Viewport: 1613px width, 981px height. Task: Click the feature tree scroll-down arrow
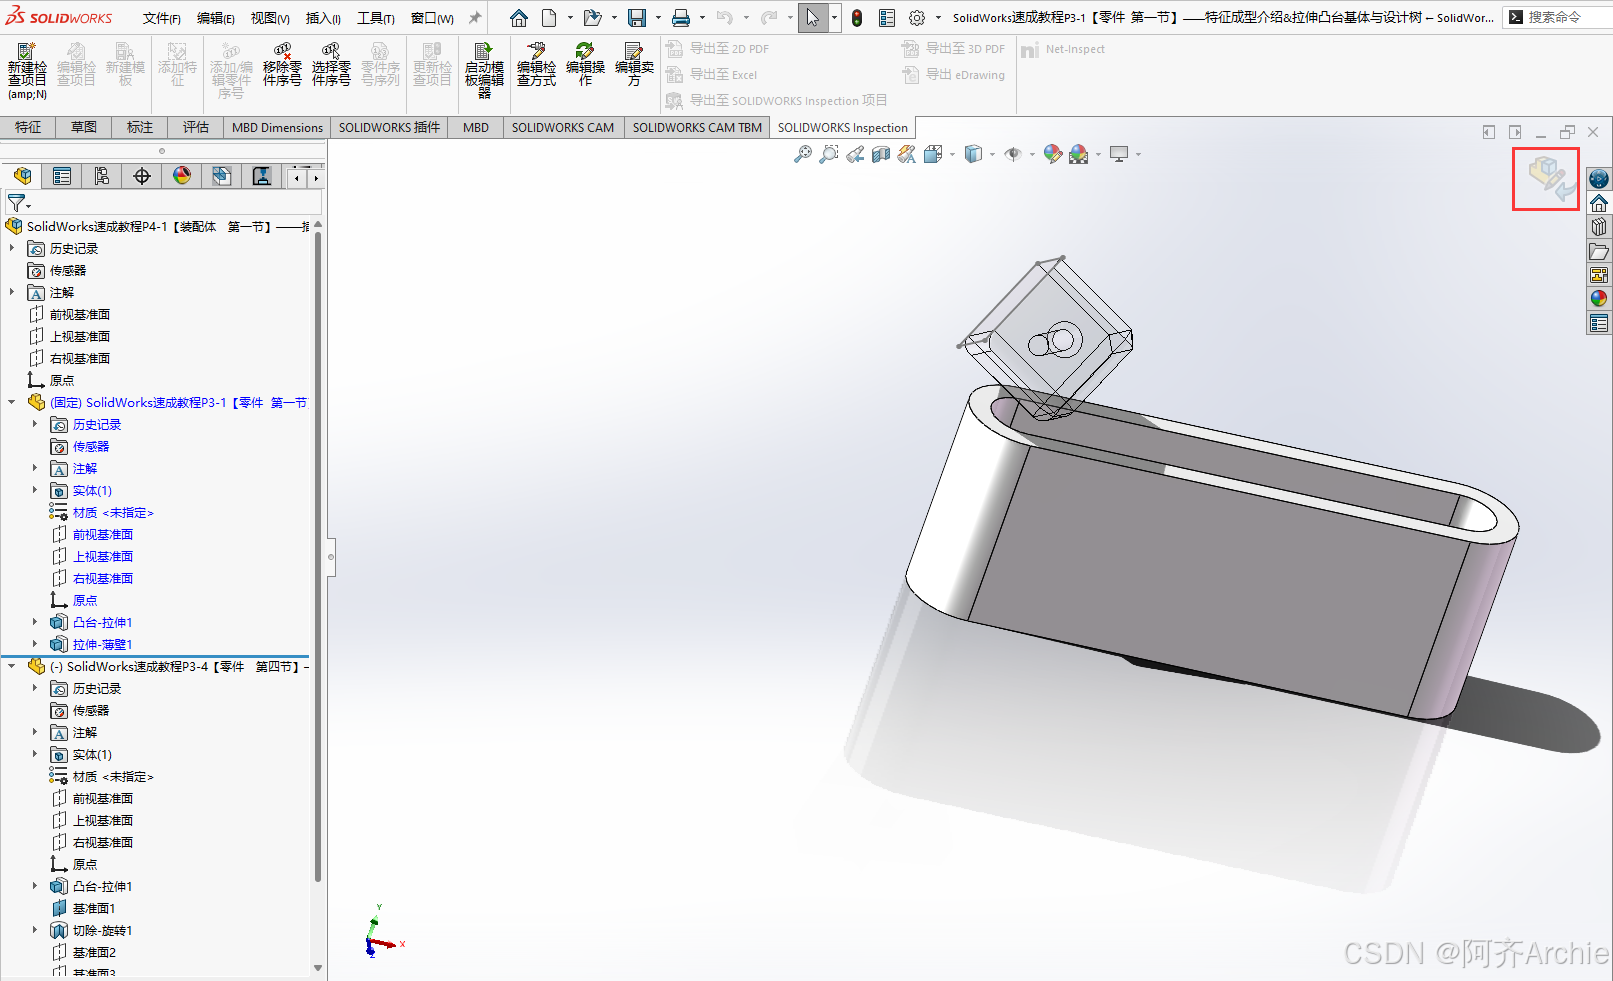[x=318, y=968]
